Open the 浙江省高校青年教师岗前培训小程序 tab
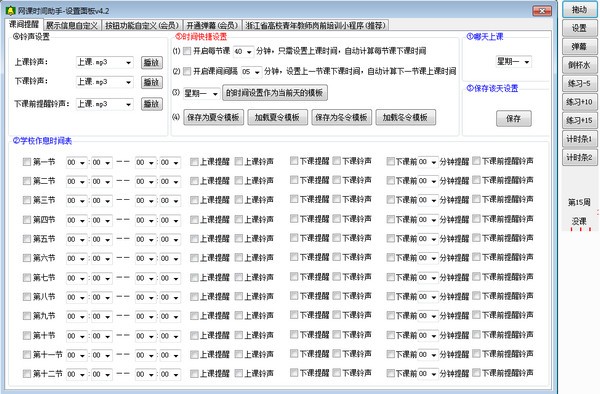Viewport: 600px width, 394px height. (x=315, y=25)
